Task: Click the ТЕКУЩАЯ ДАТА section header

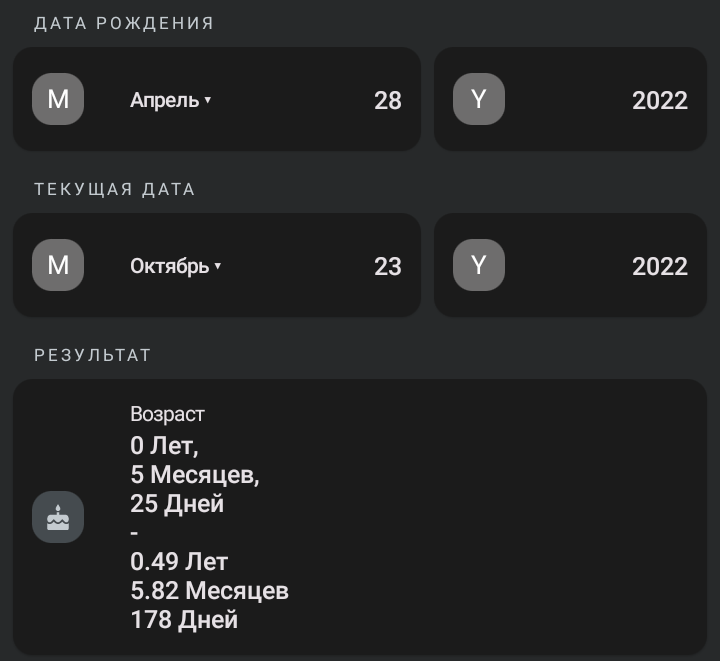Action: [115, 189]
